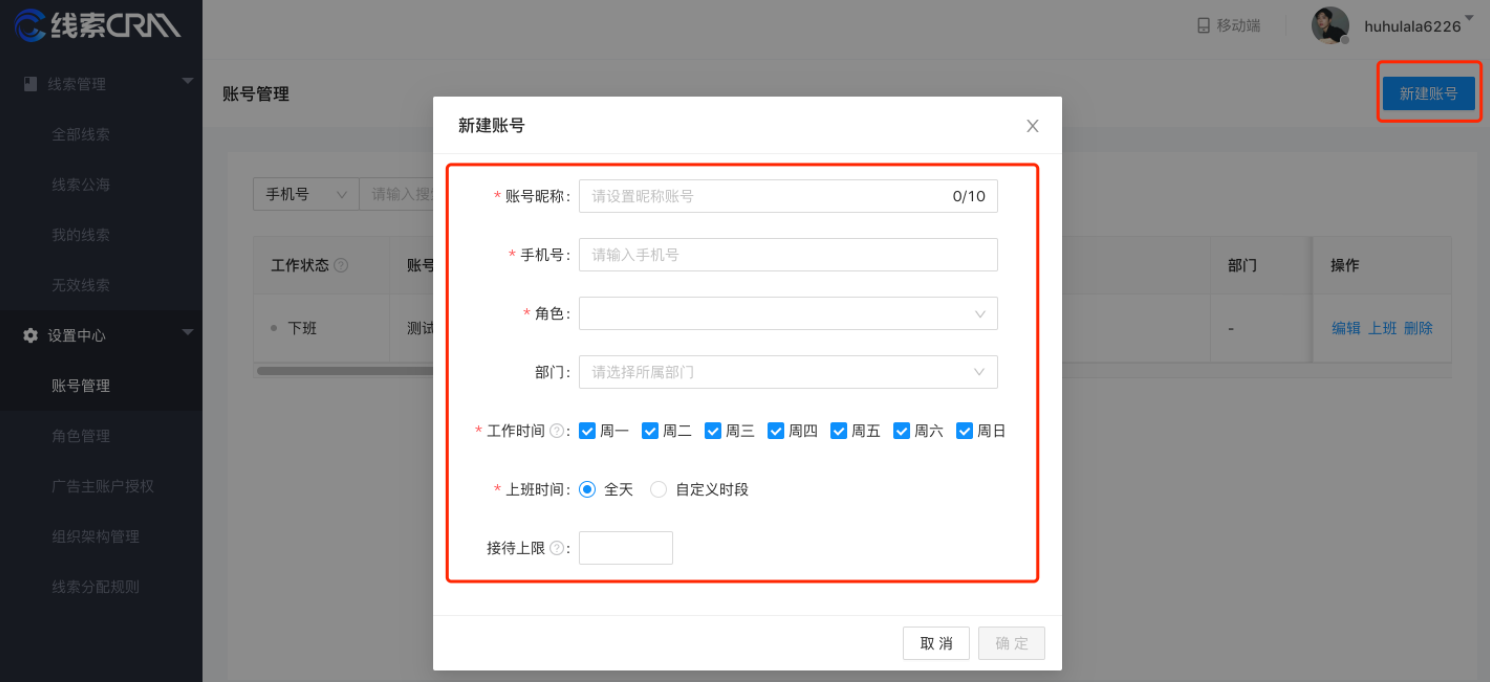
Task: Click the 编辑 link in the table row
Action: pos(1345,327)
